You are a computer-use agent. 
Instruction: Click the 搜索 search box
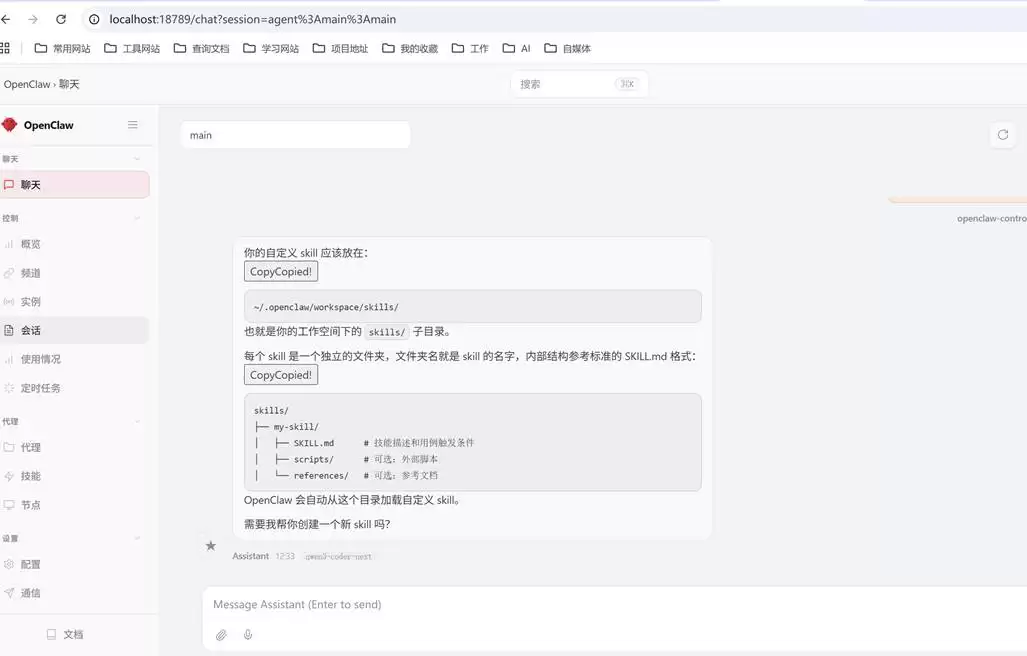[x=565, y=85]
